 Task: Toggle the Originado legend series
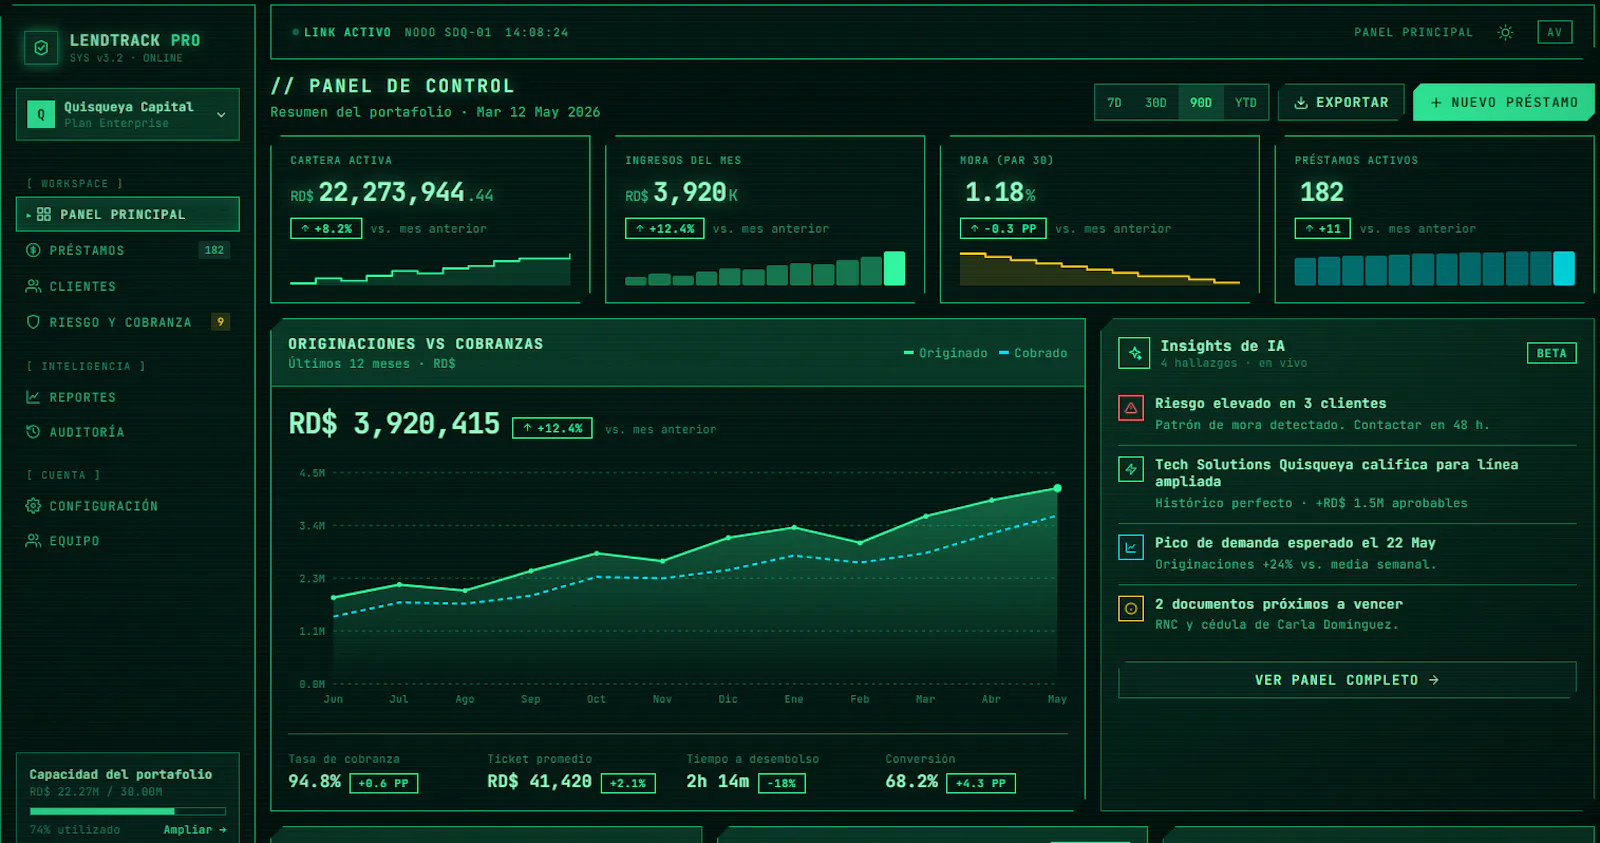click(945, 353)
